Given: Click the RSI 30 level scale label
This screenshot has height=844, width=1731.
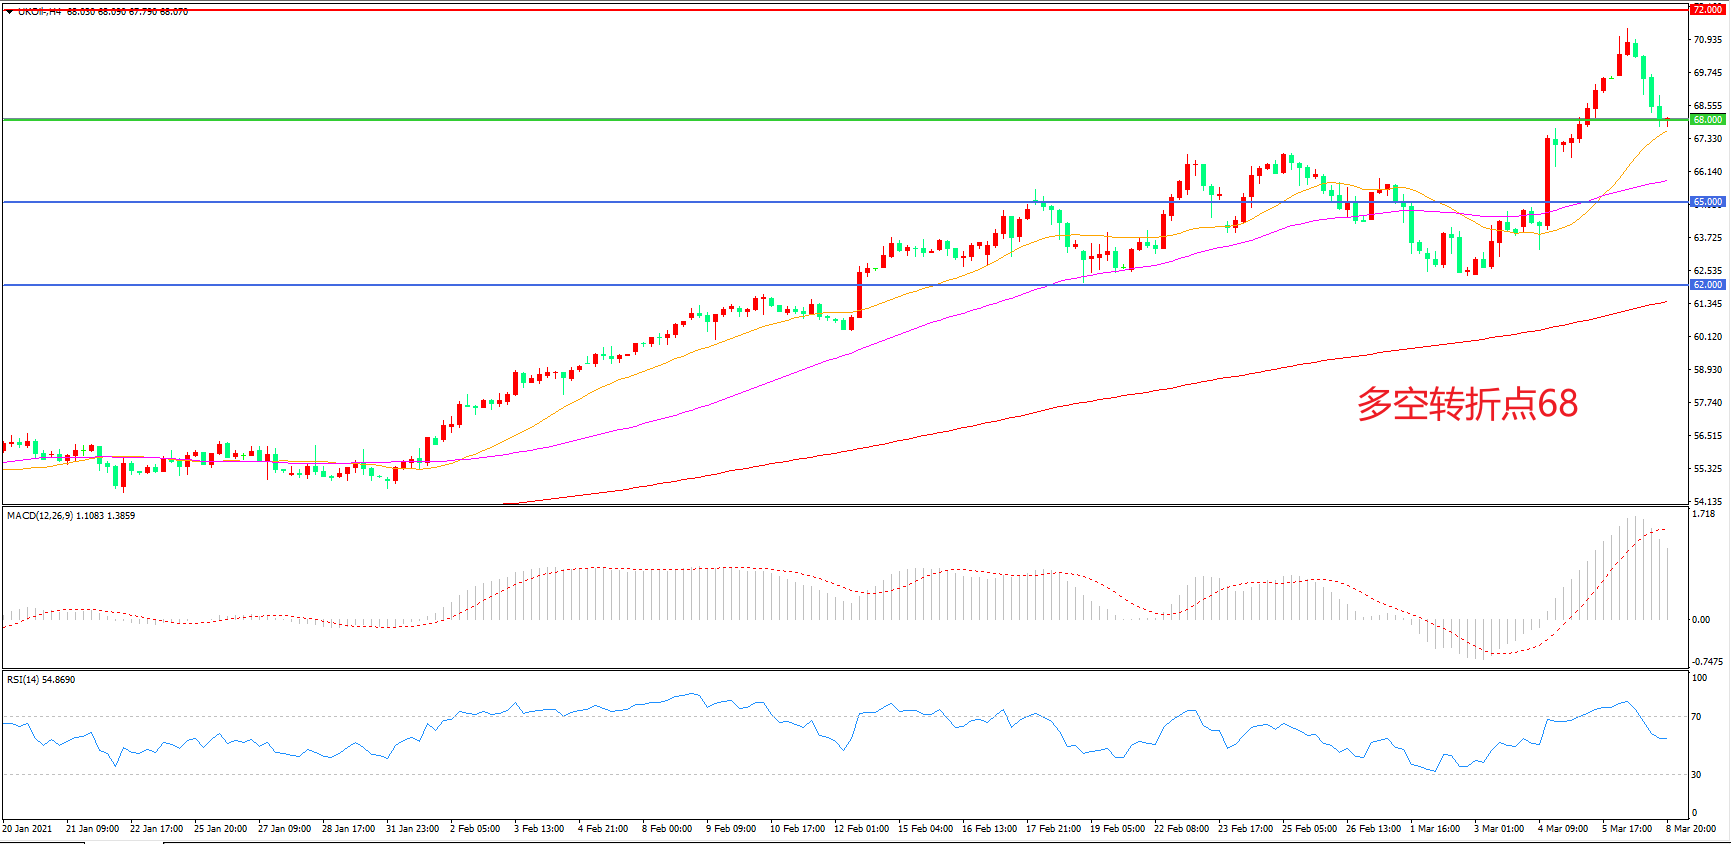Looking at the screenshot, I should [1696, 774].
